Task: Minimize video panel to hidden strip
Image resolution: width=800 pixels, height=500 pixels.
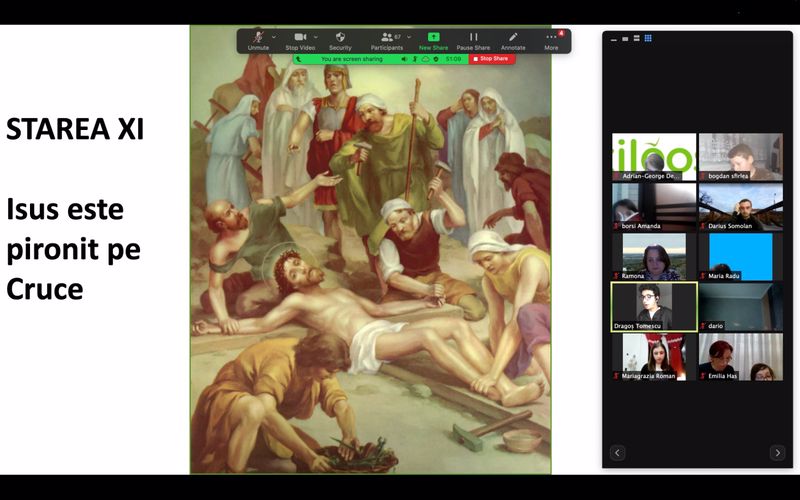Action: pos(613,38)
